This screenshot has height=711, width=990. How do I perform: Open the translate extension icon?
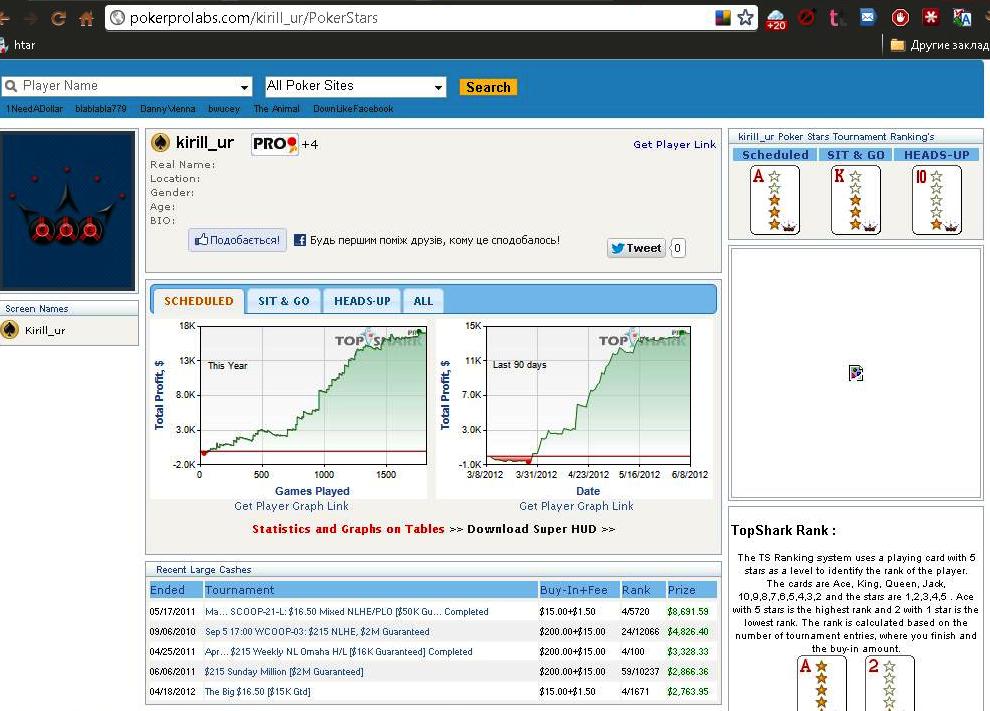click(x=962, y=18)
